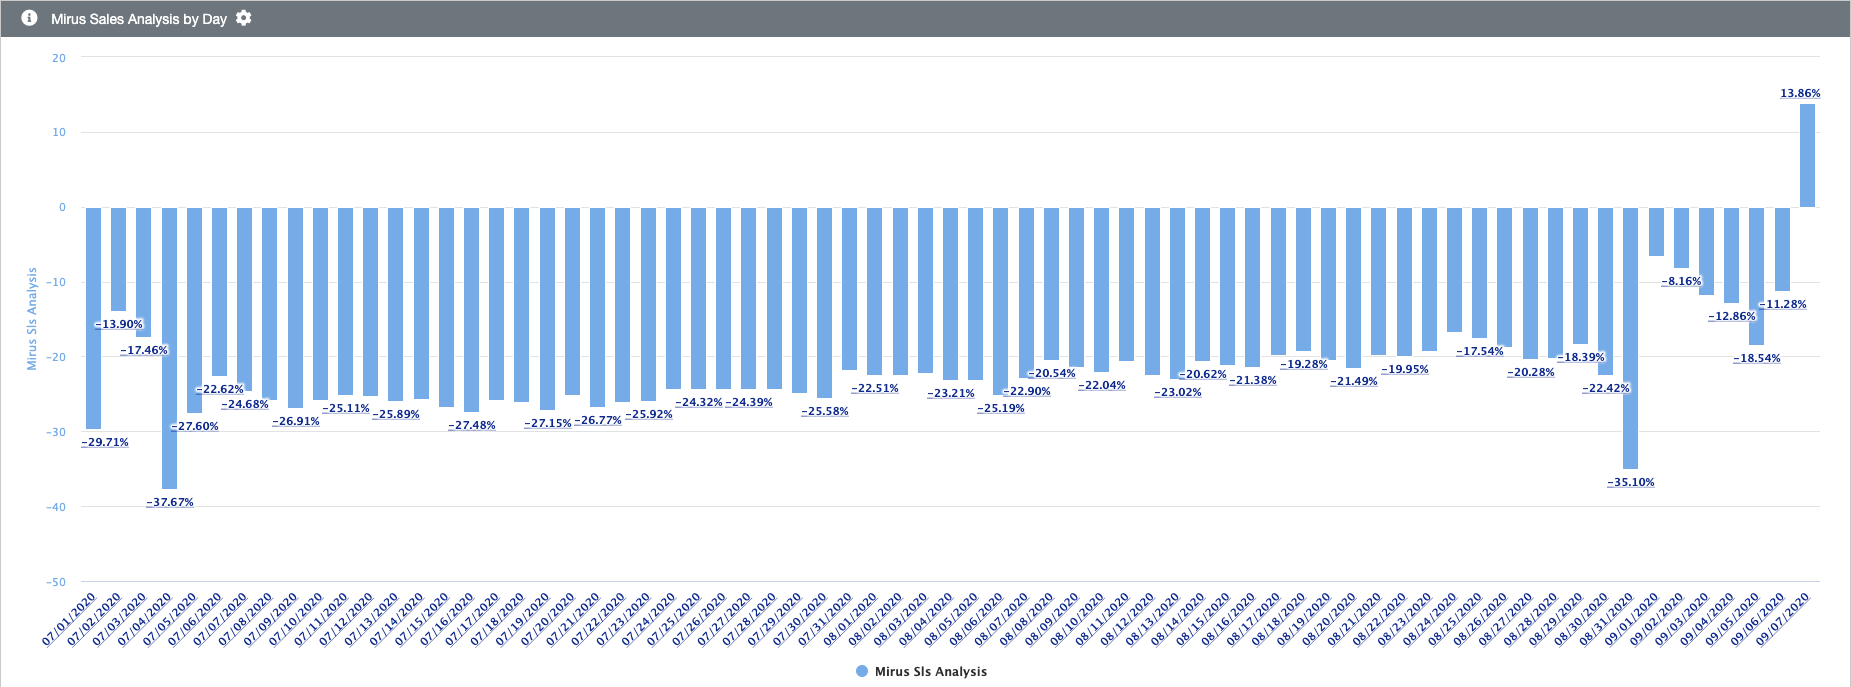Click the -37.67% data label
Image resolution: width=1851 pixels, height=687 pixels.
170,502
